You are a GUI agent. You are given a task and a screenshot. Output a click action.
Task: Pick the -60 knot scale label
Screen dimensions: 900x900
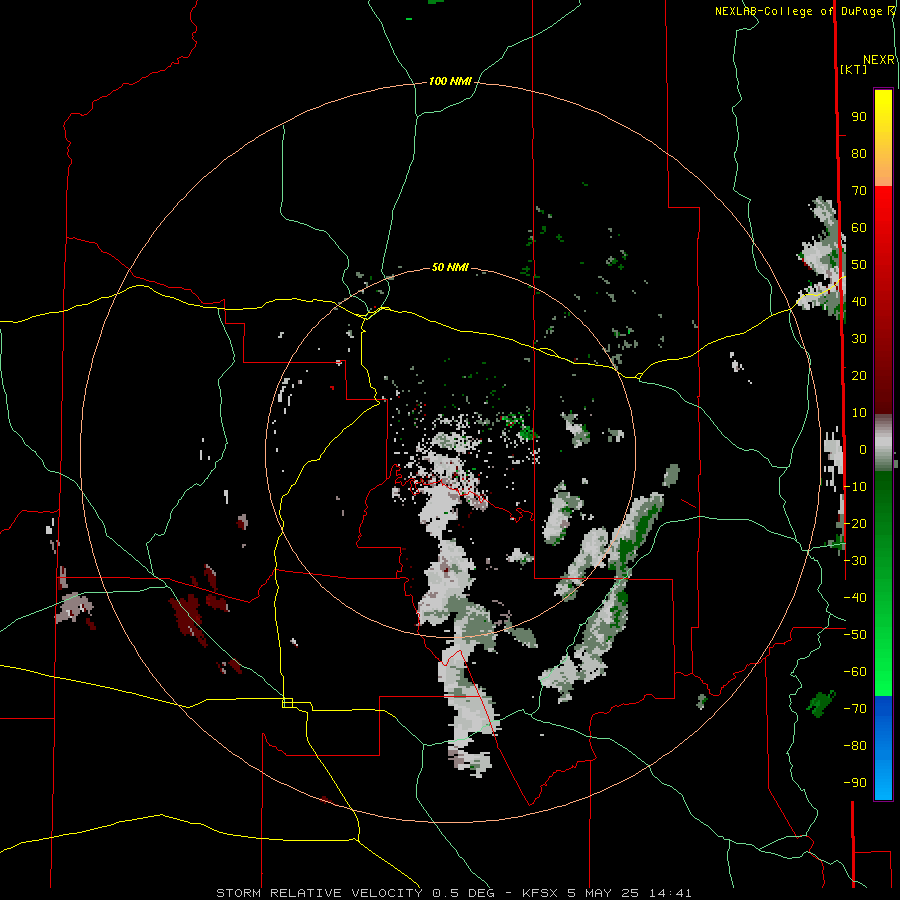(855, 672)
